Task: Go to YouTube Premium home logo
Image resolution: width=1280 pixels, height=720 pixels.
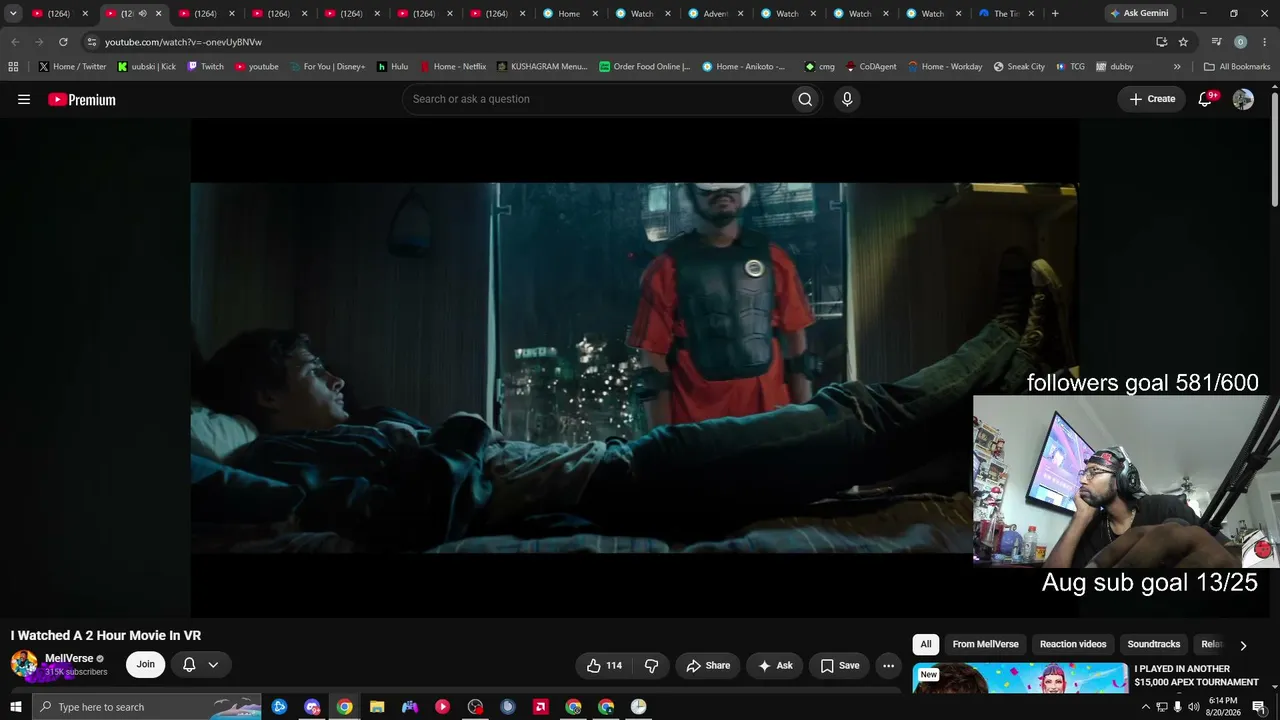Action: [82, 99]
